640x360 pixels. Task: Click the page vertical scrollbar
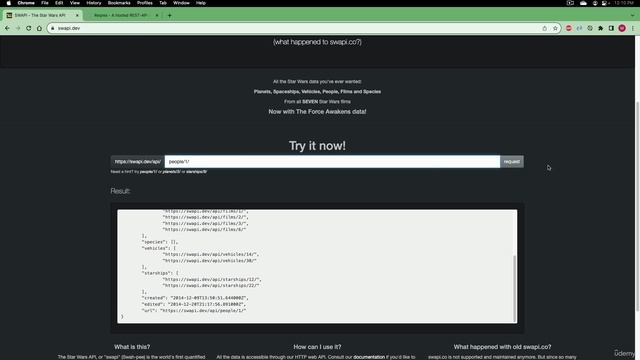tap(637, 206)
